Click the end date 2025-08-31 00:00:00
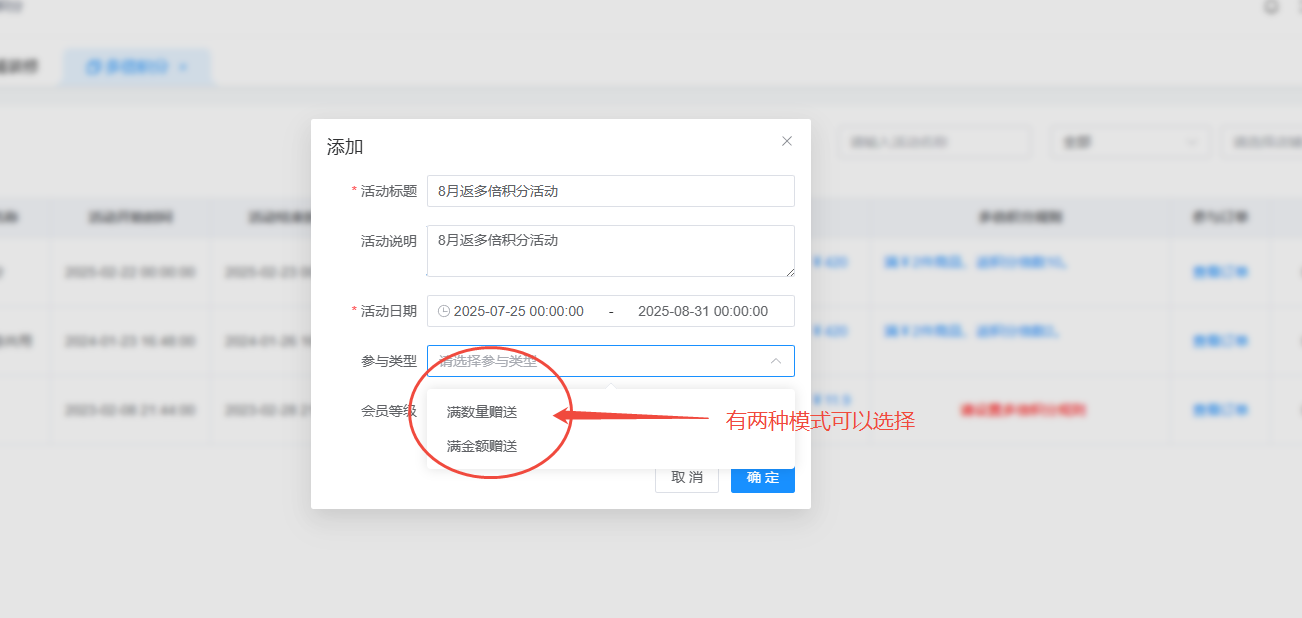Screen dimensions: 1302x618 (x=702, y=311)
